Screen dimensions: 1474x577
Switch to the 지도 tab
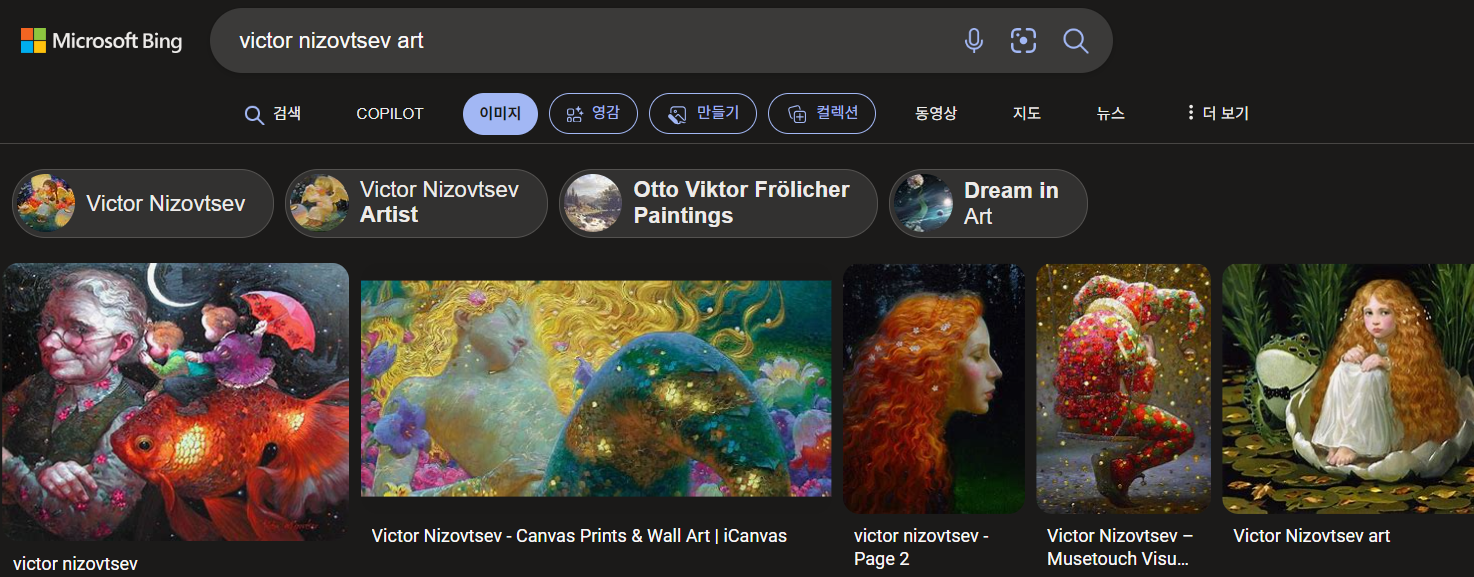(x=1027, y=114)
